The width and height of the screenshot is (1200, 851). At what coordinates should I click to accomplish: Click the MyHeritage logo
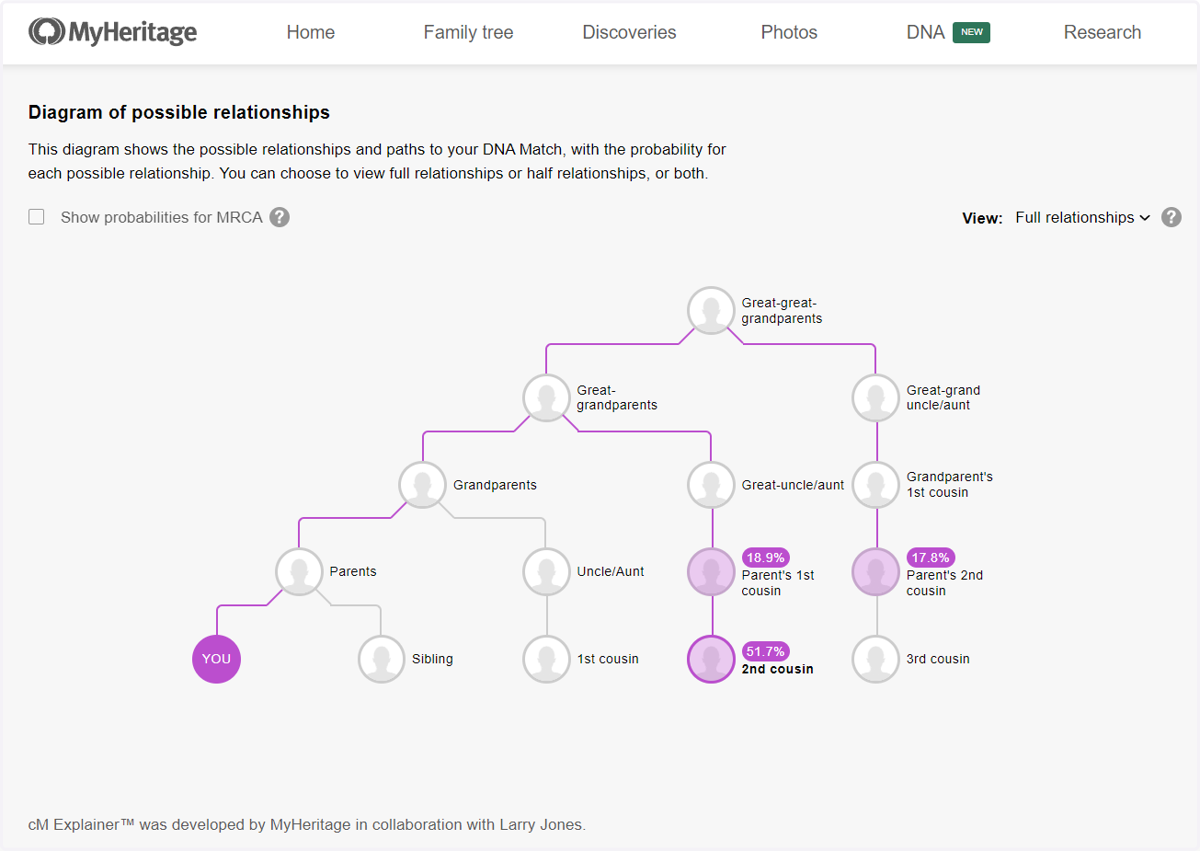(112, 32)
